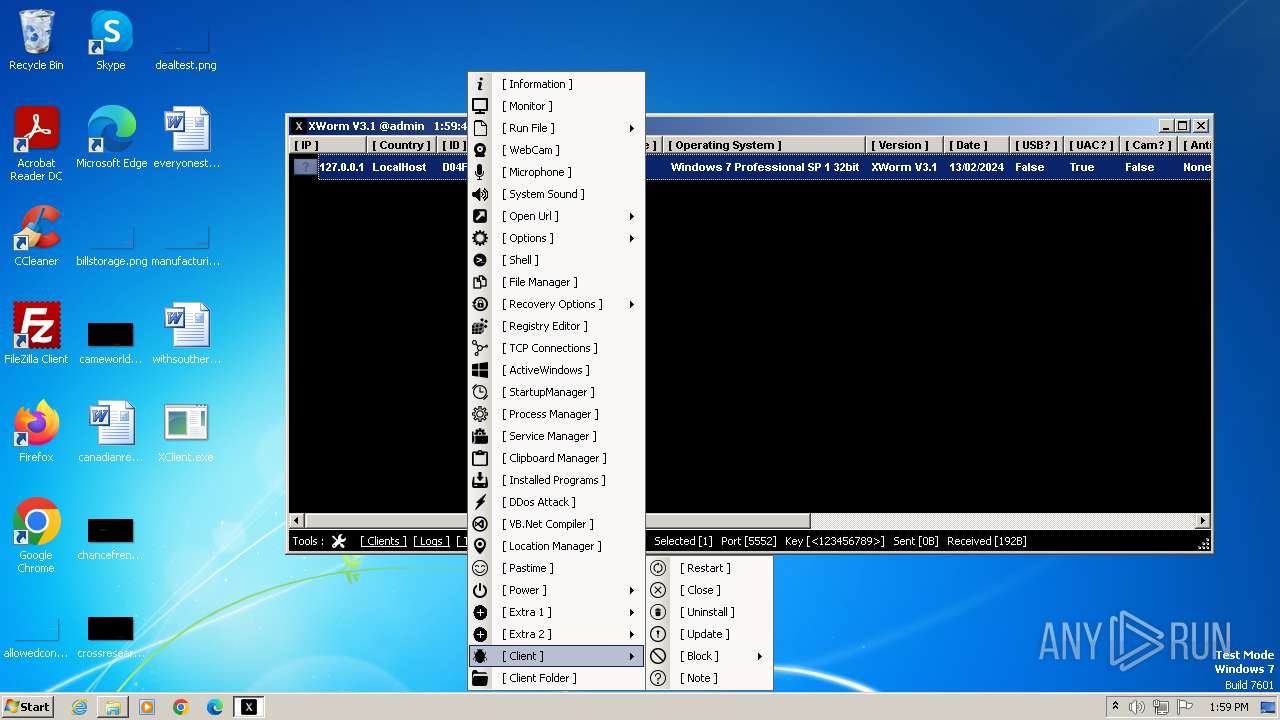Click the Operating System column header
The width and height of the screenshot is (1280, 720).
click(x=763, y=145)
